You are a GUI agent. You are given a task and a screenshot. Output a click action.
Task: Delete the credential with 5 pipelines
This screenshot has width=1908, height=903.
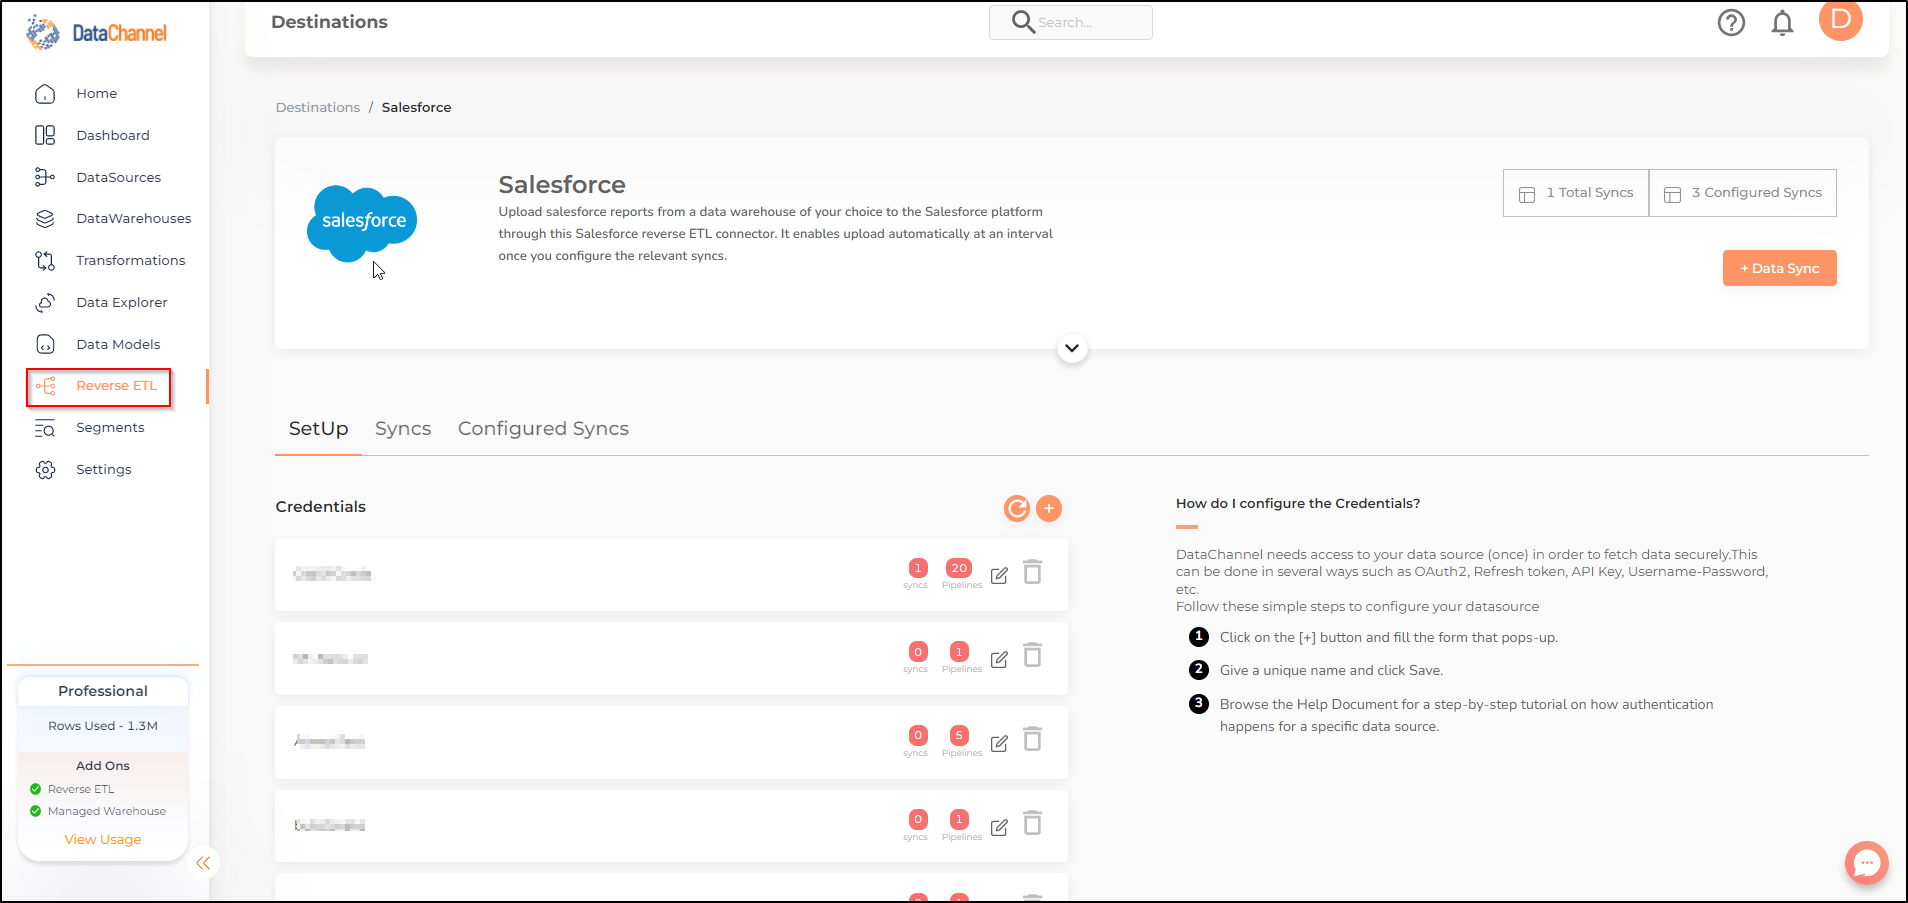[1033, 740]
